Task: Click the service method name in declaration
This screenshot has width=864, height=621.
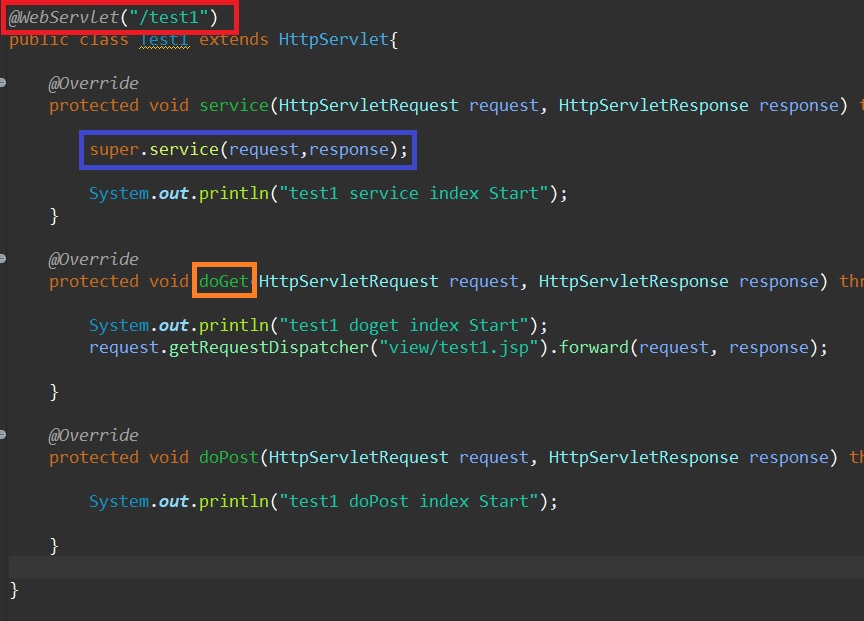Action: point(234,105)
